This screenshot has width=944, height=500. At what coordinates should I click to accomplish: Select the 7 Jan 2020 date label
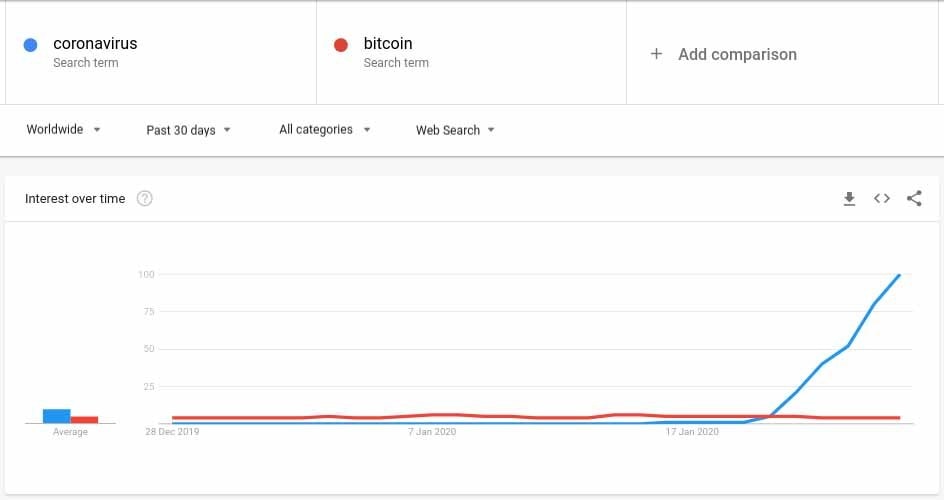click(432, 432)
